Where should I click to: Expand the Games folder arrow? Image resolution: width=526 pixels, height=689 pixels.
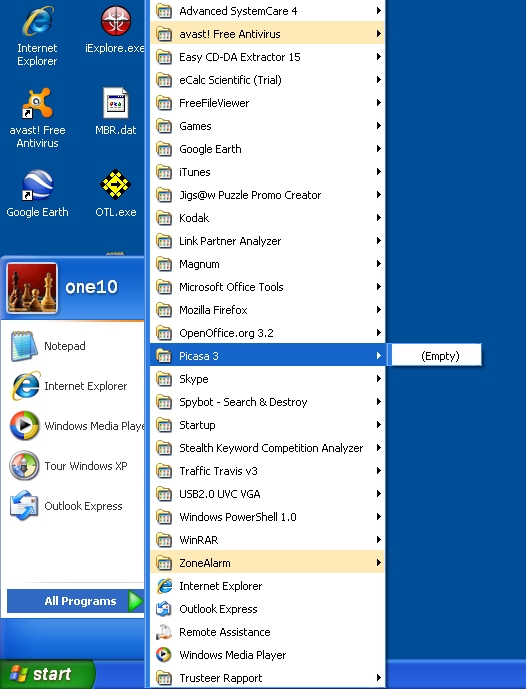coord(378,126)
